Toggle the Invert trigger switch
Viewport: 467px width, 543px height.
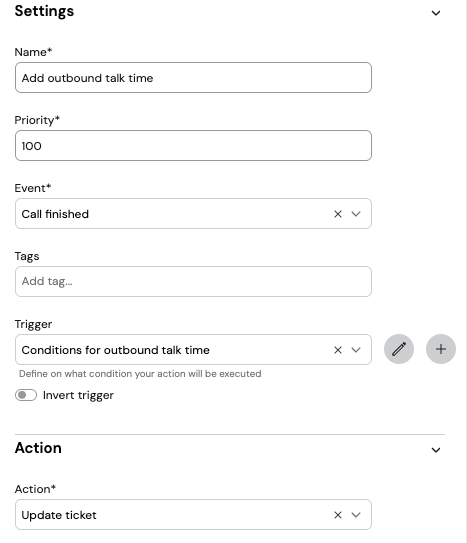(x=26, y=395)
